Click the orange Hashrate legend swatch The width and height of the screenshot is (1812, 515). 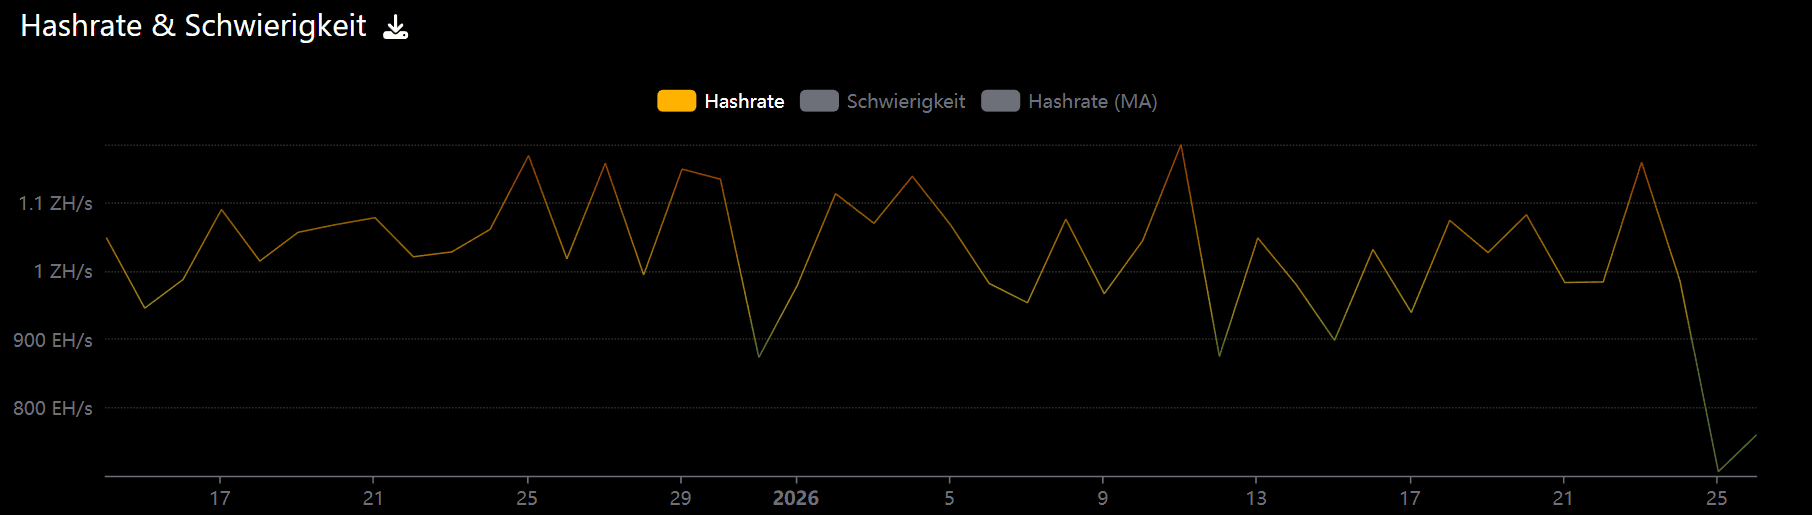point(676,101)
